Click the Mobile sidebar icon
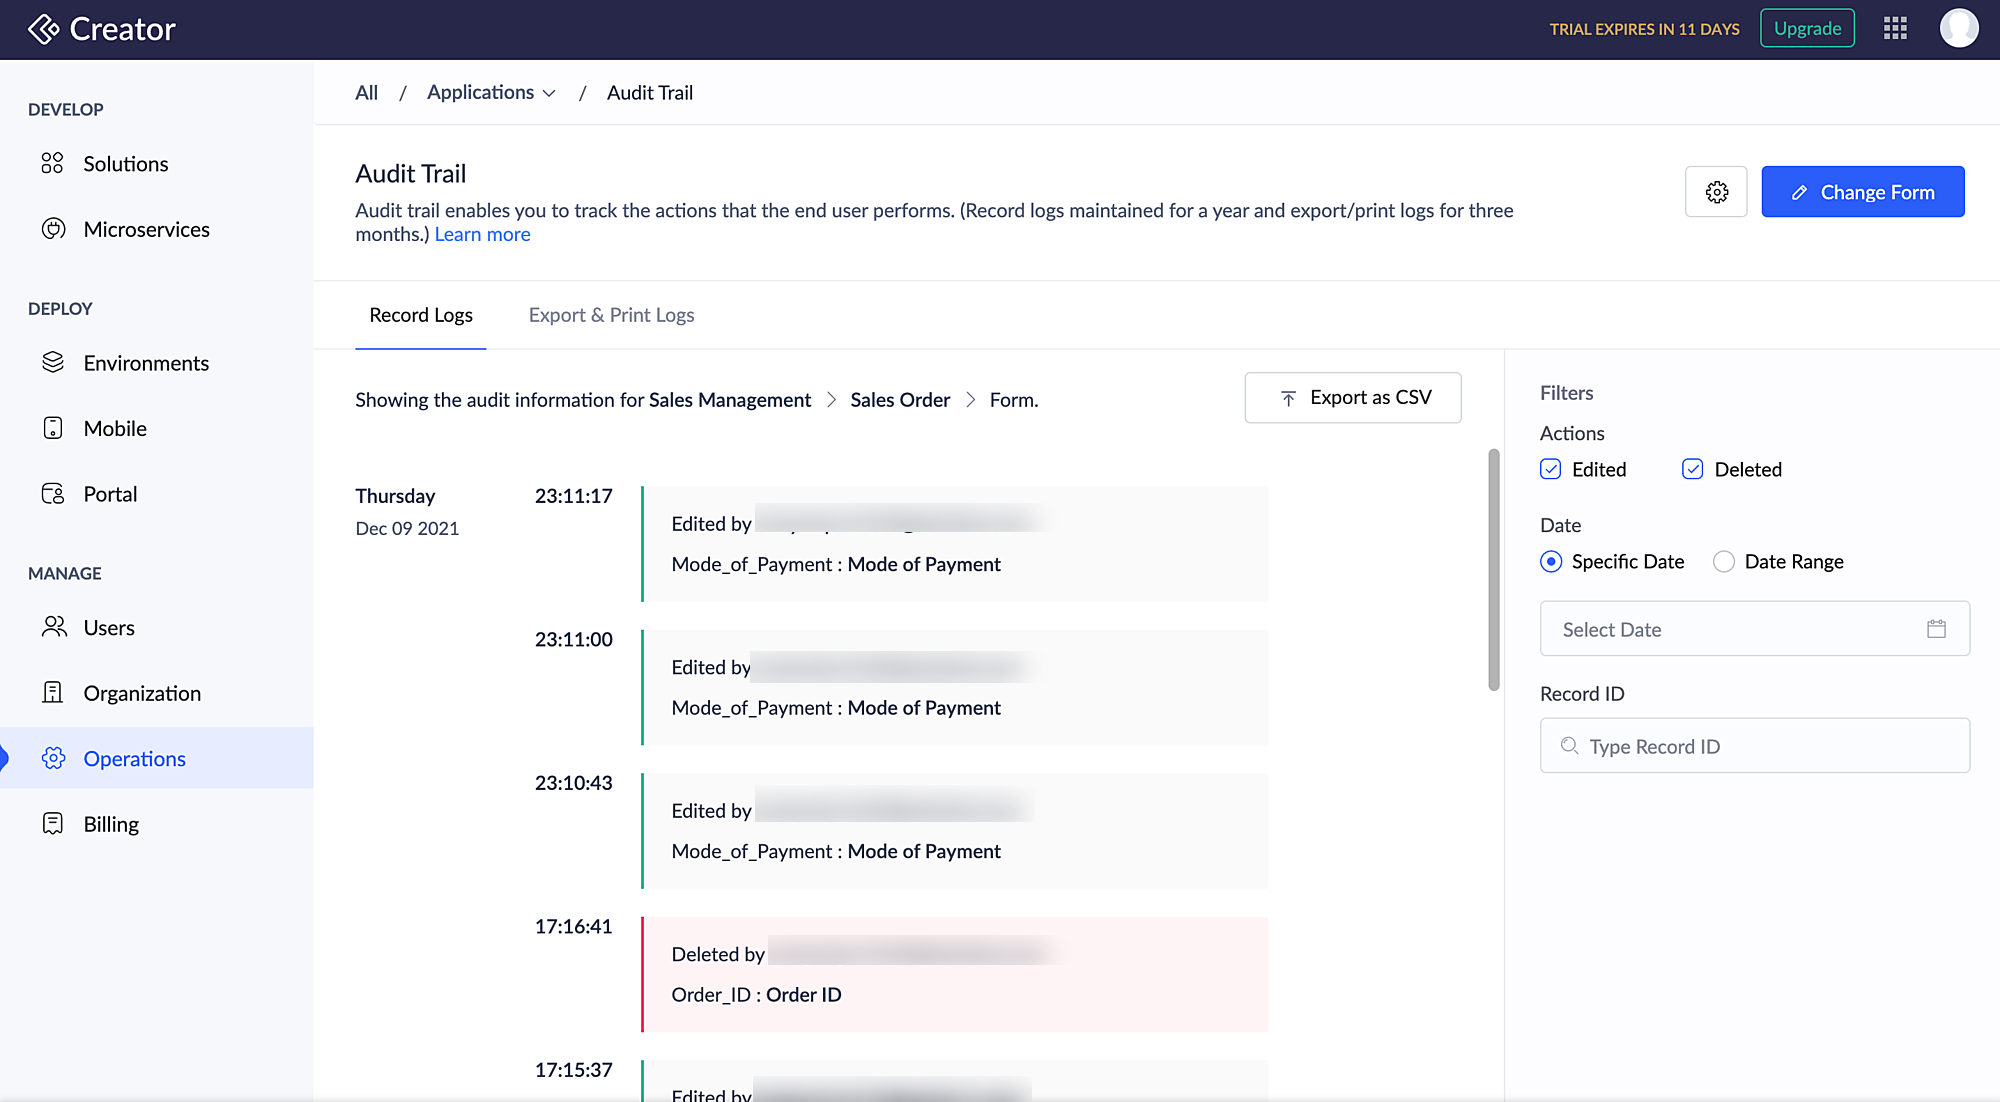 point(53,428)
